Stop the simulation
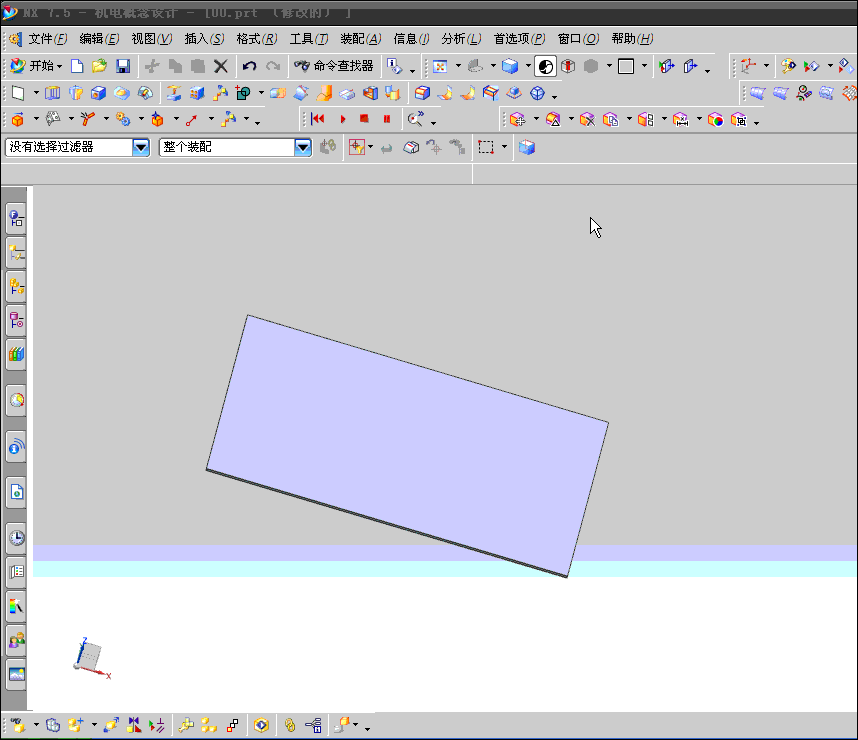This screenshot has width=858, height=740. pyautogui.click(x=364, y=119)
